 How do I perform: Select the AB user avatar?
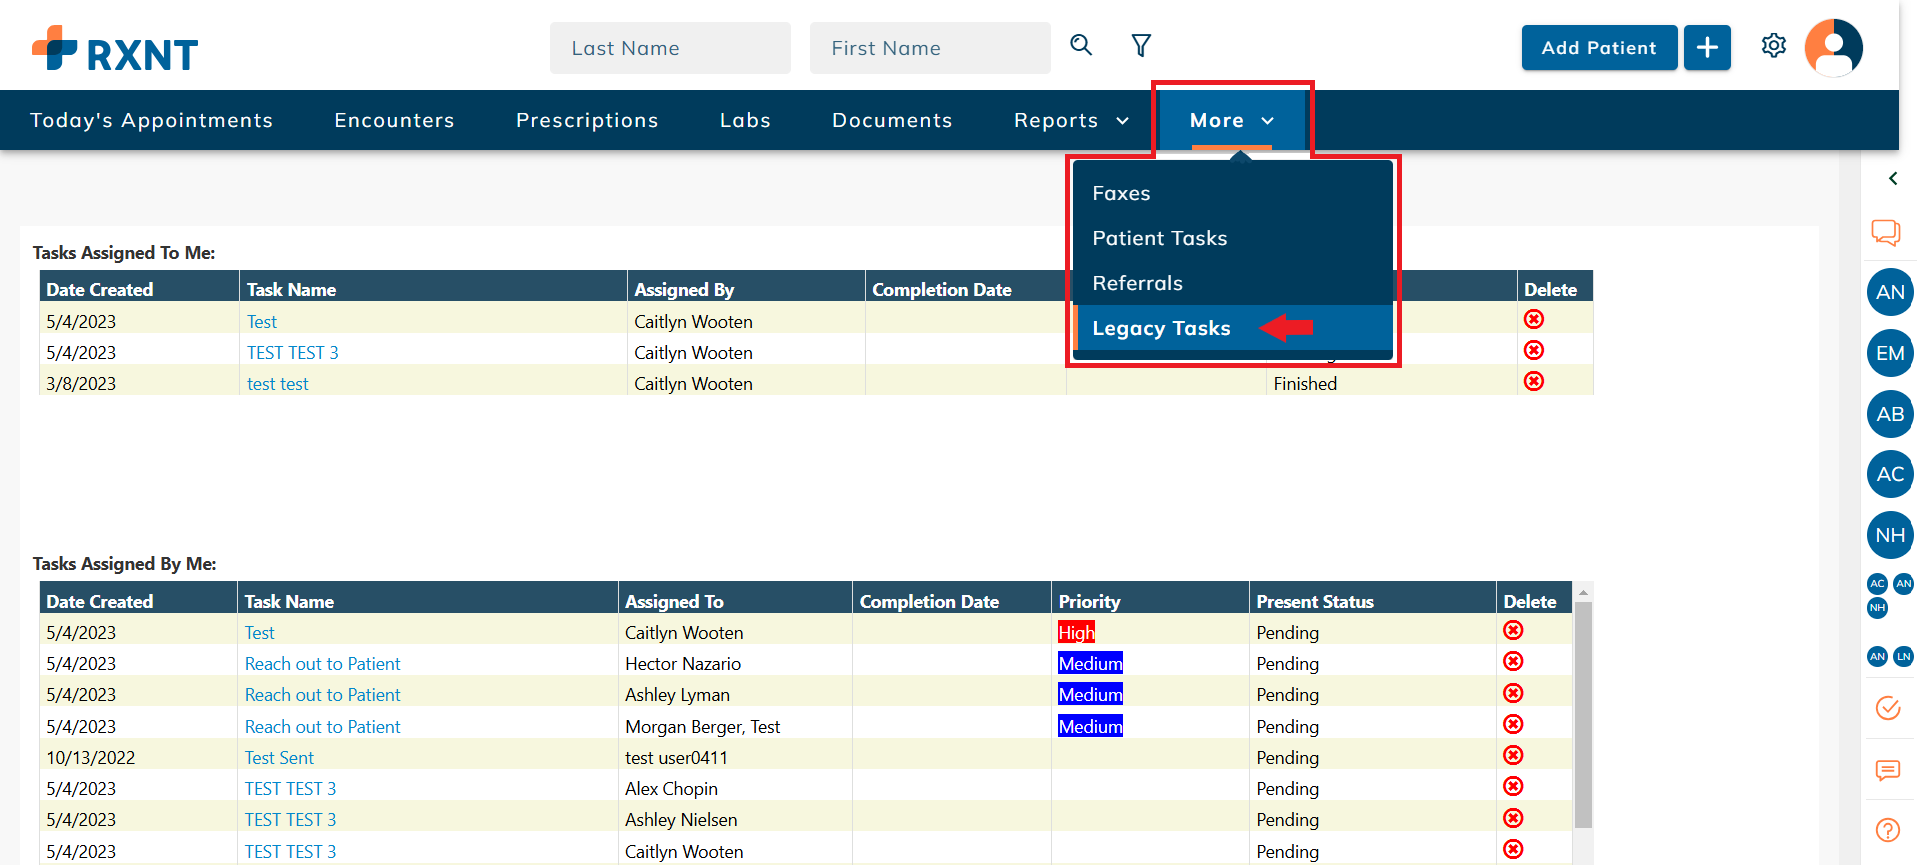[x=1890, y=414]
